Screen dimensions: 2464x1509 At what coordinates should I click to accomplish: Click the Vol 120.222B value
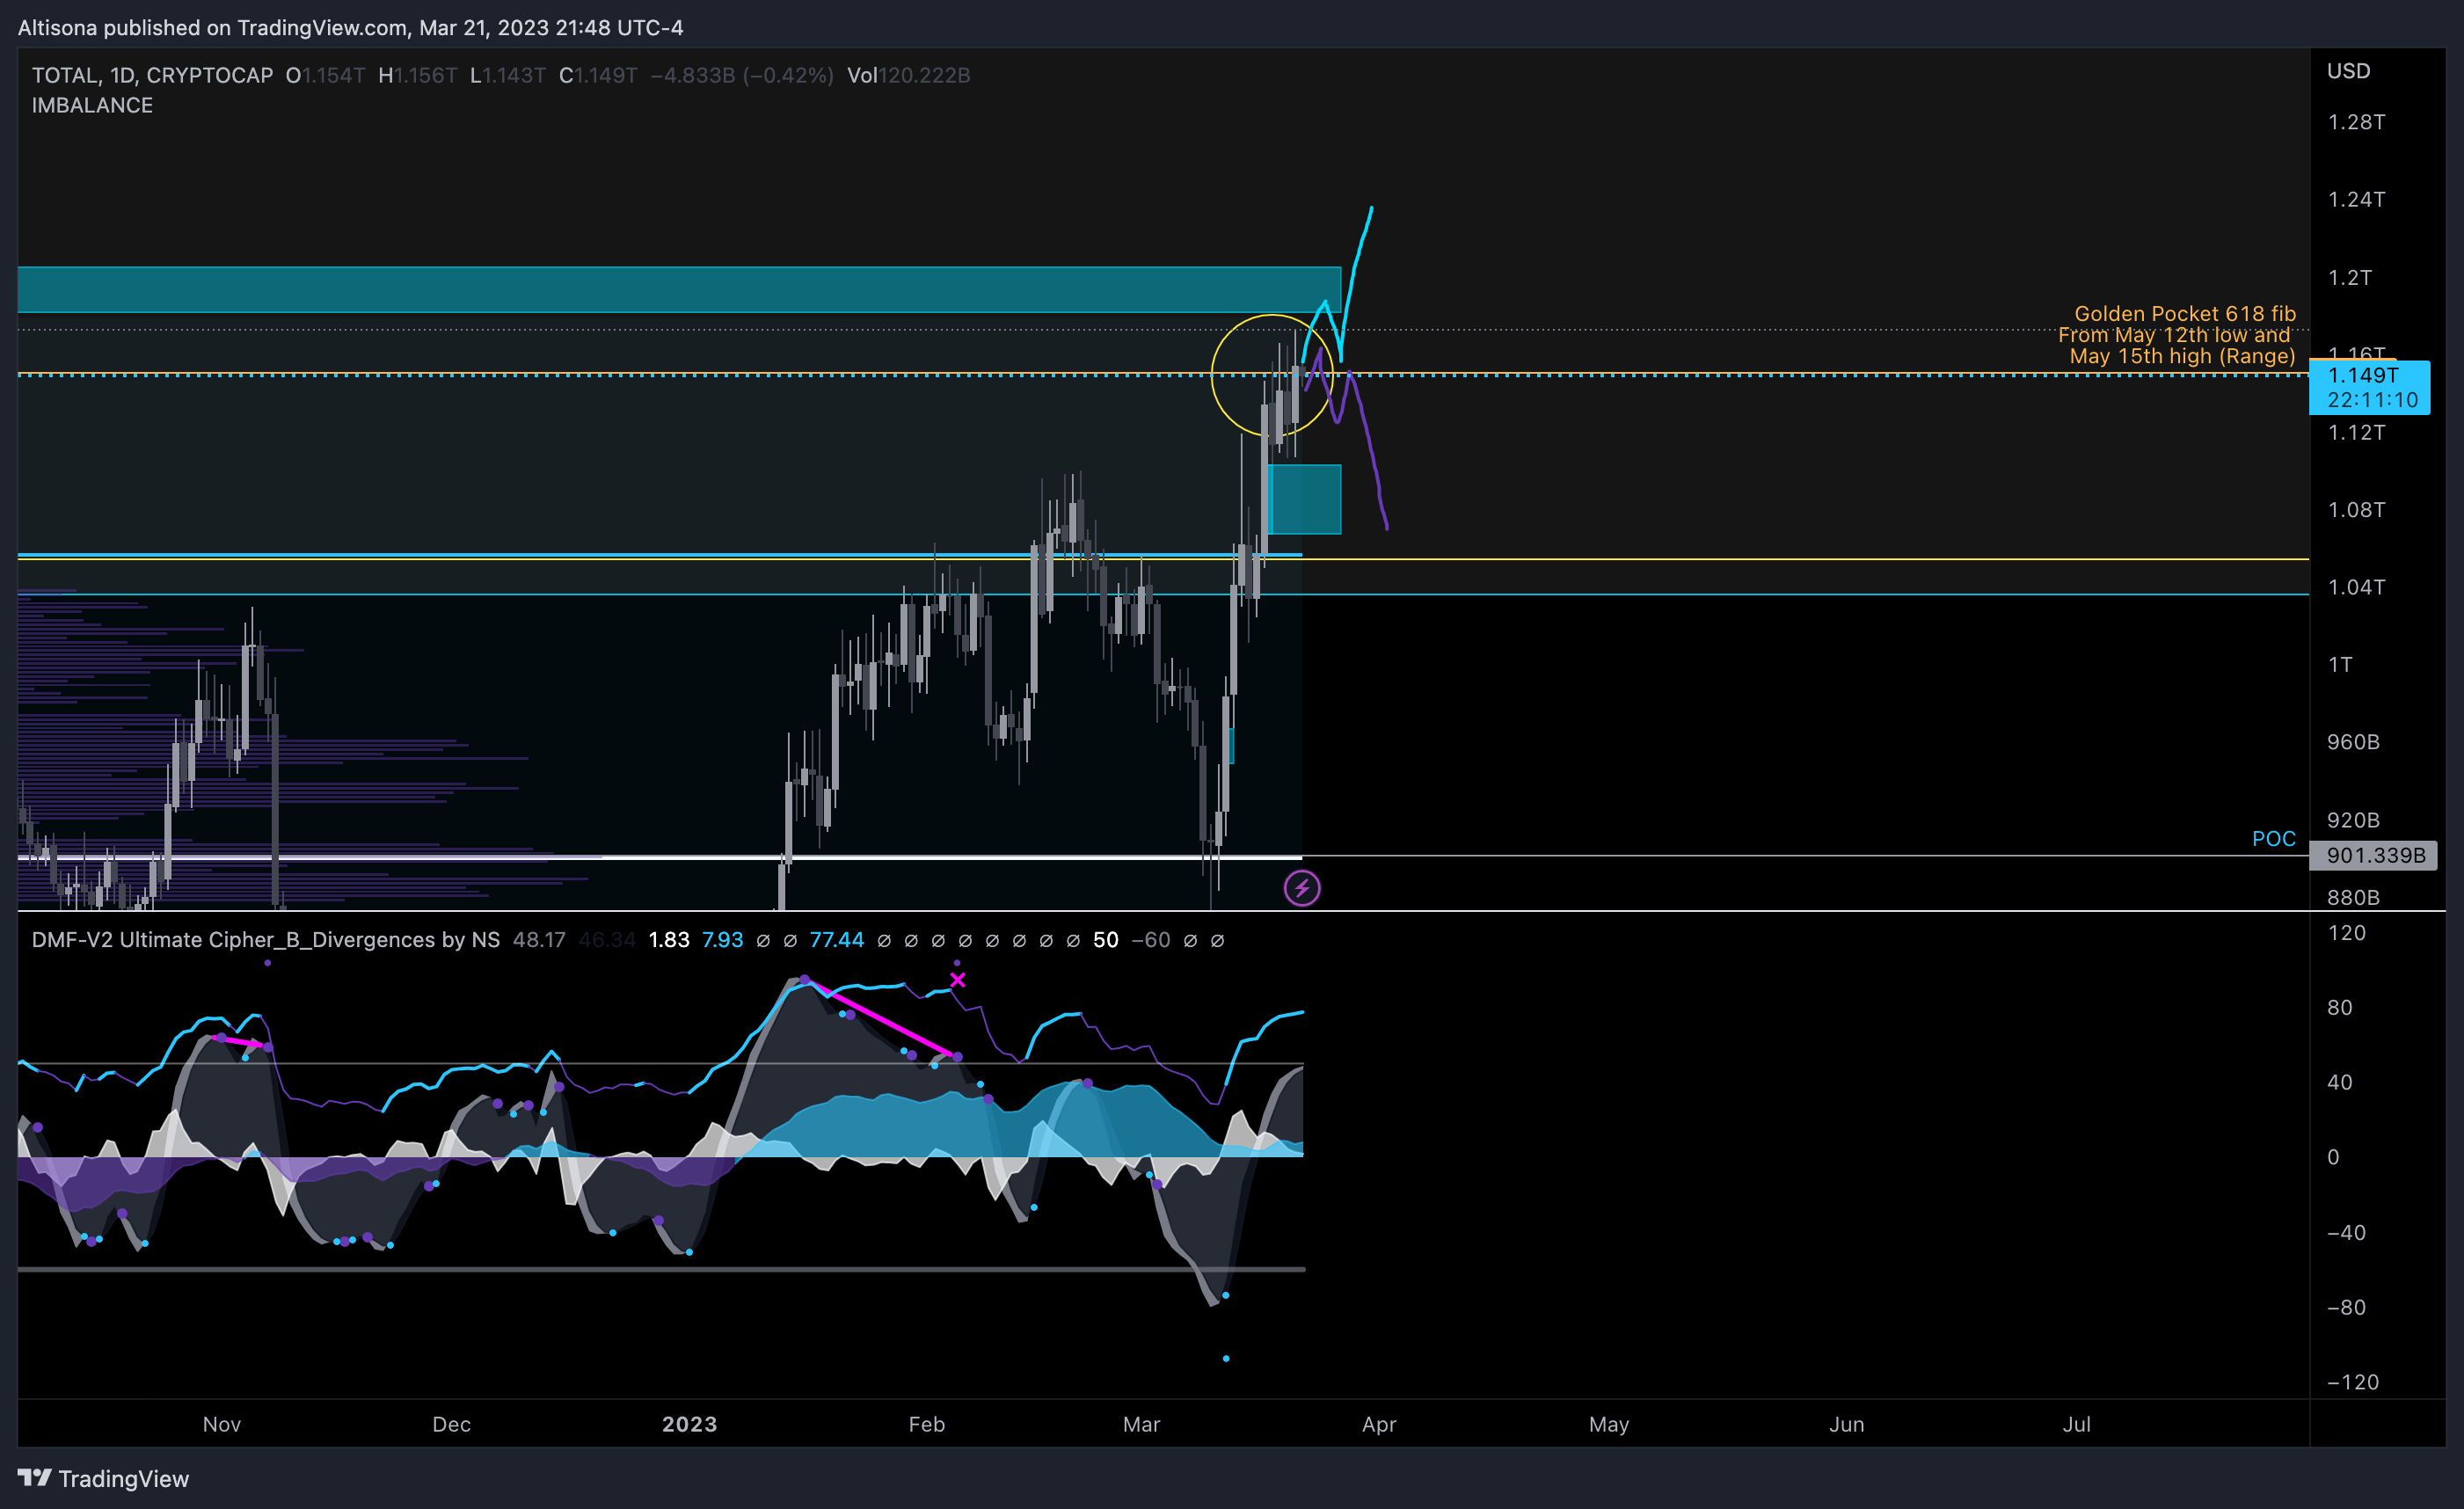tap(908, 75)
